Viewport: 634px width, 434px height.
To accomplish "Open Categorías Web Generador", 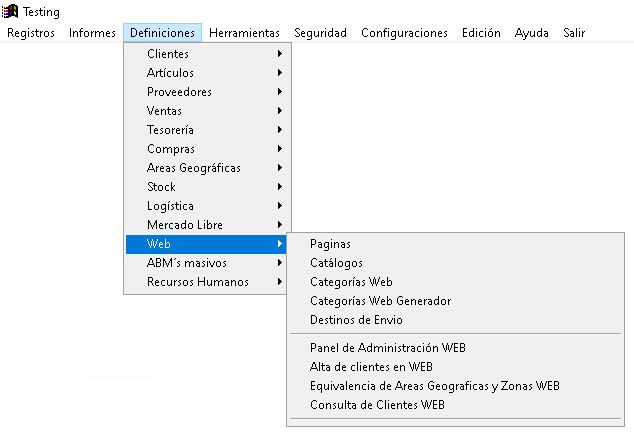I will 380,301.
